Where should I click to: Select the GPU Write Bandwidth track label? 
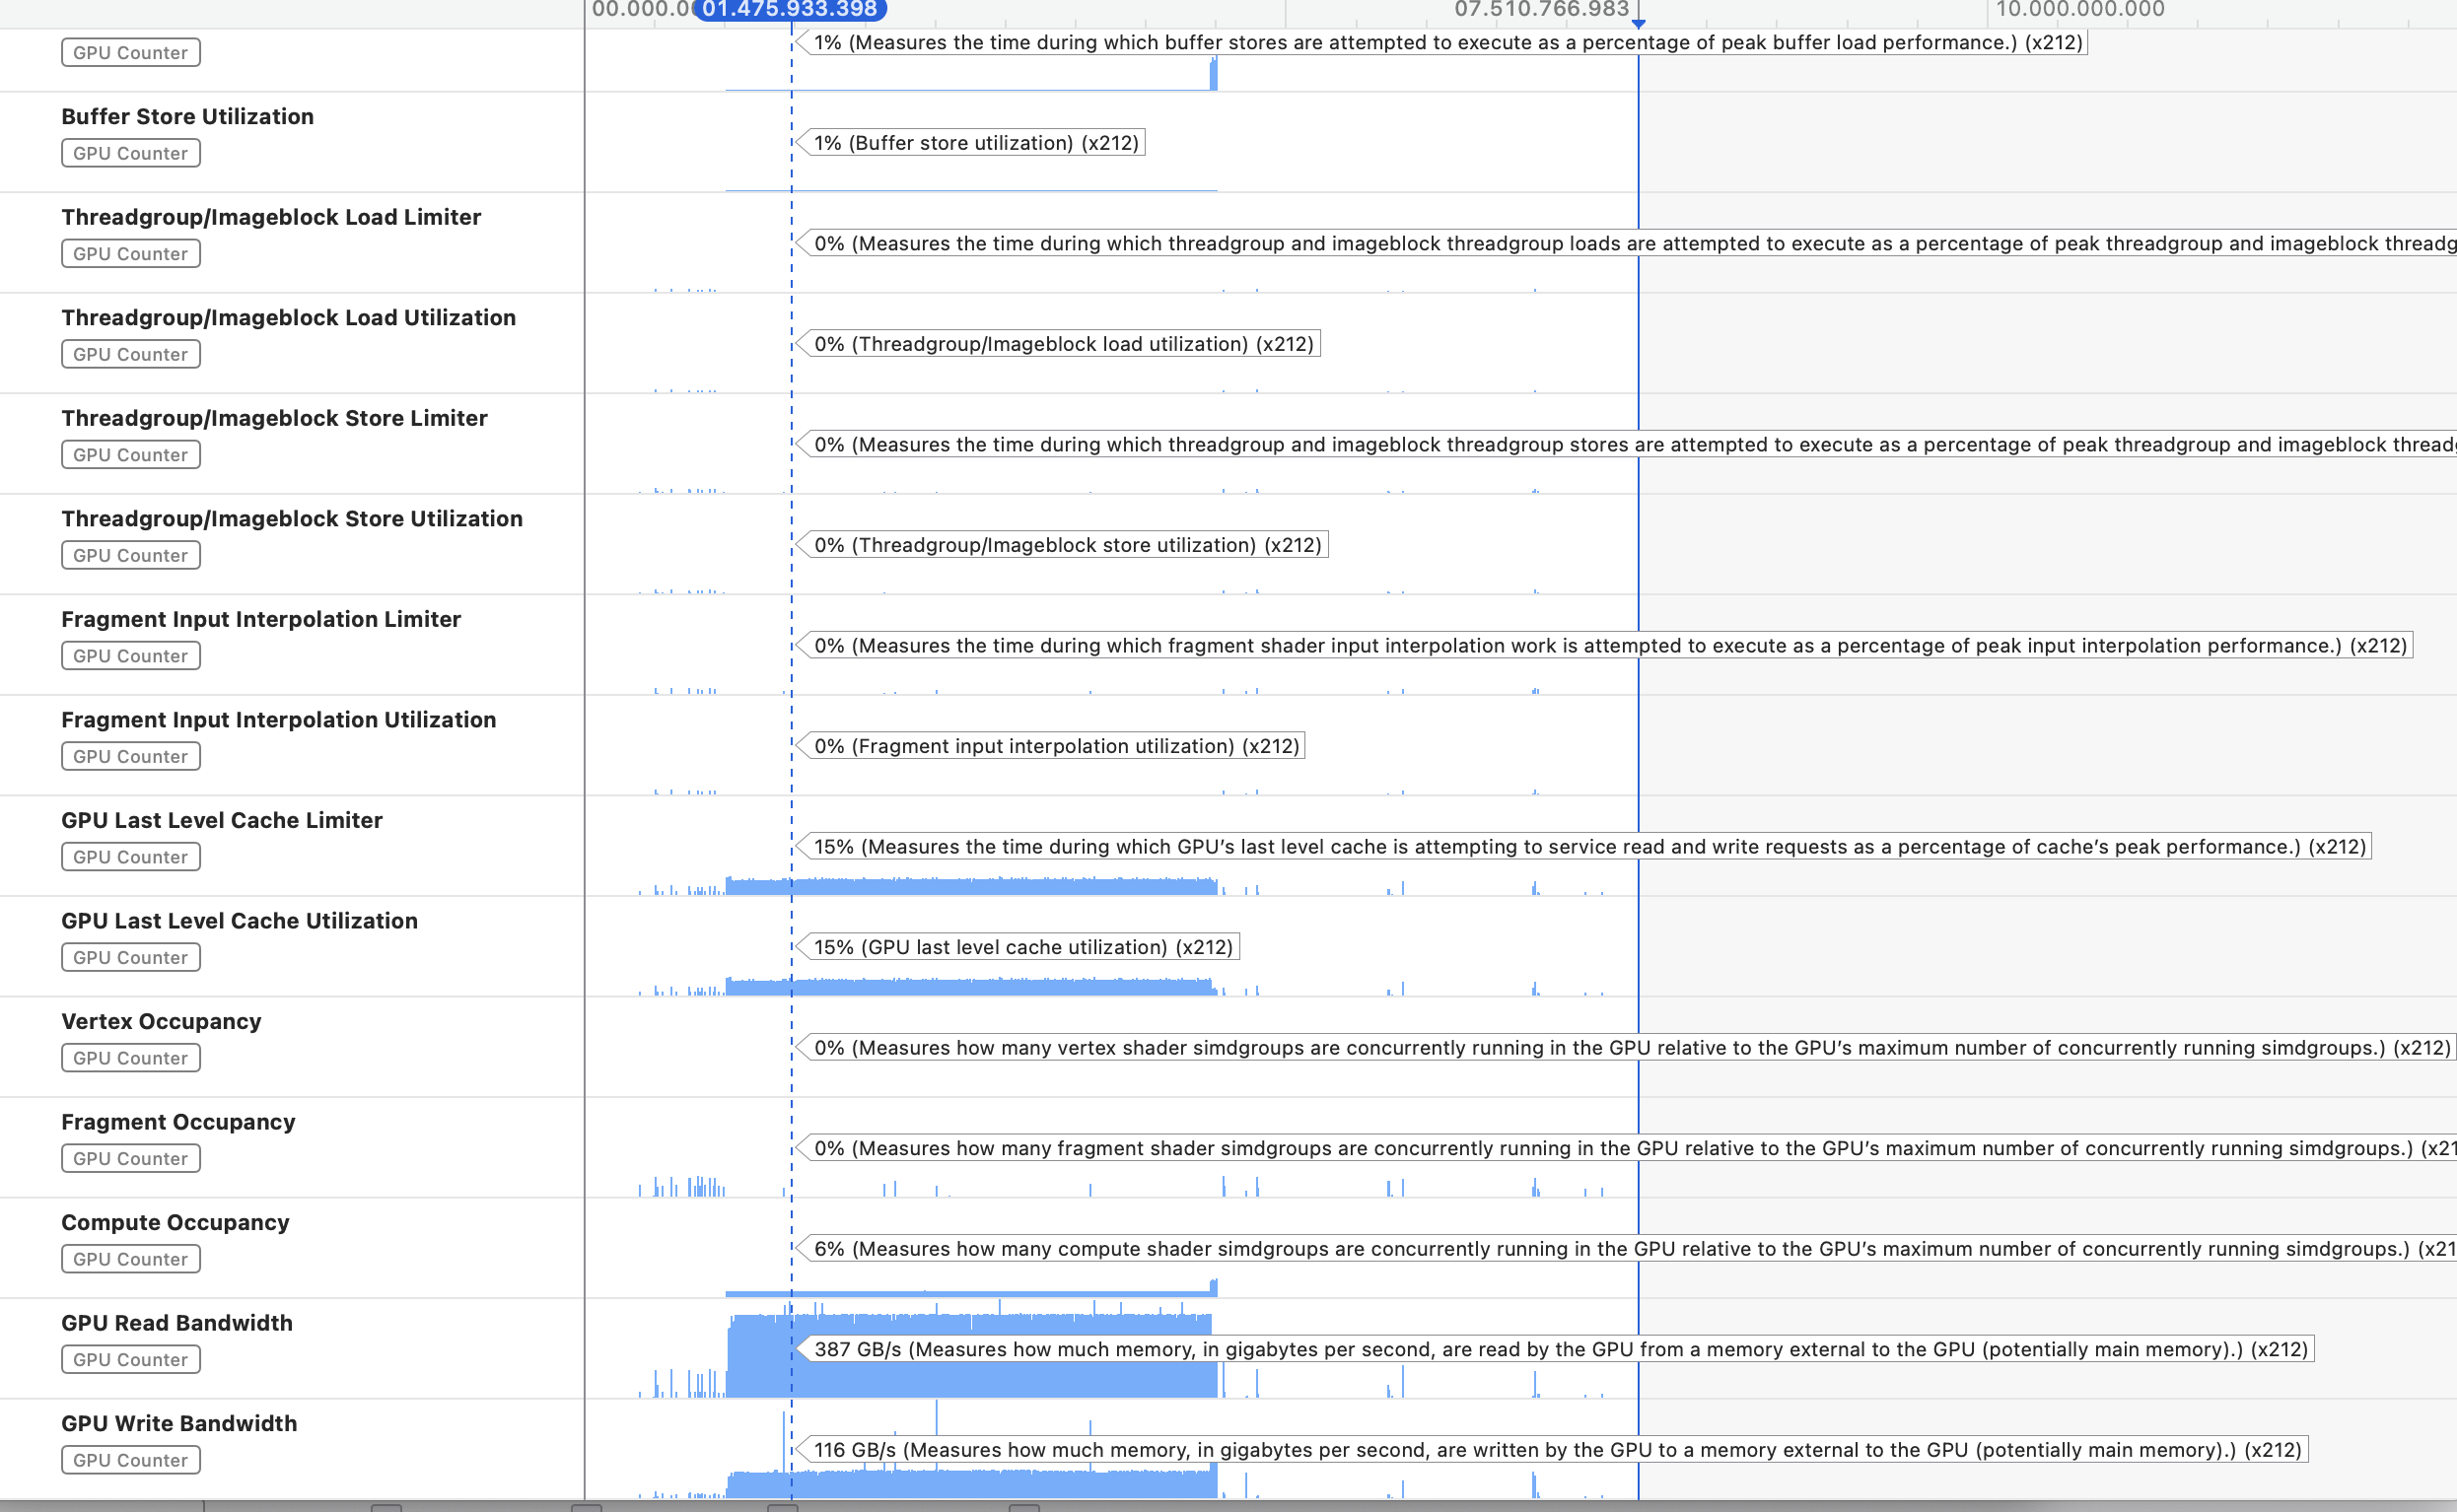pos(179,1423)
